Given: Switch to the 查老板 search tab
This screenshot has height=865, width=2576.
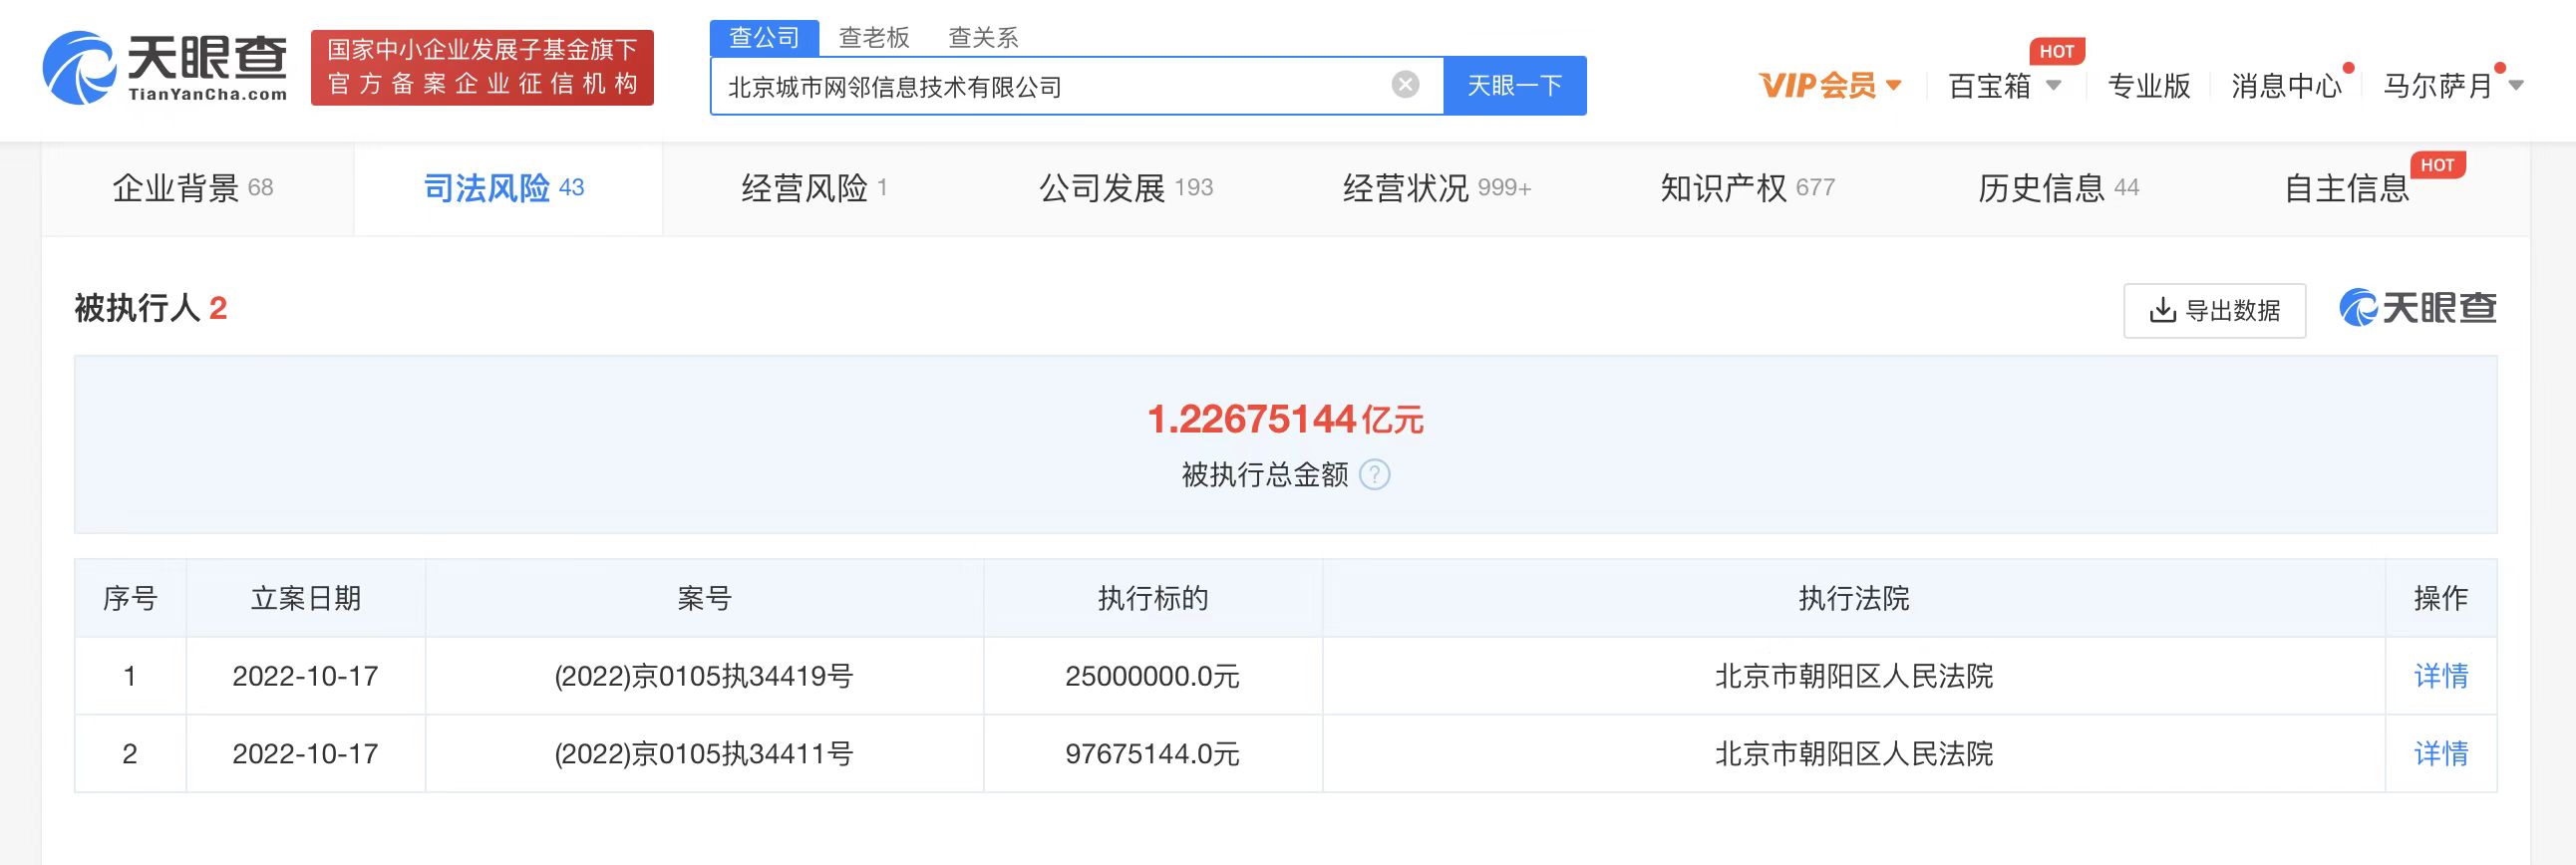Looking at the screenshot, I should [x=873, y=38].
